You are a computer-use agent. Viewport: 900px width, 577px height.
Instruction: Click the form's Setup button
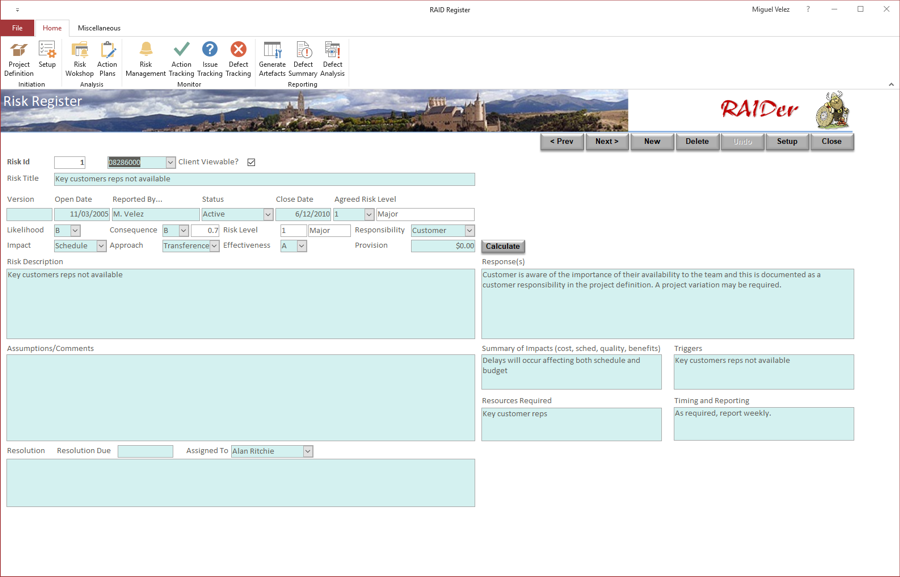787,141
